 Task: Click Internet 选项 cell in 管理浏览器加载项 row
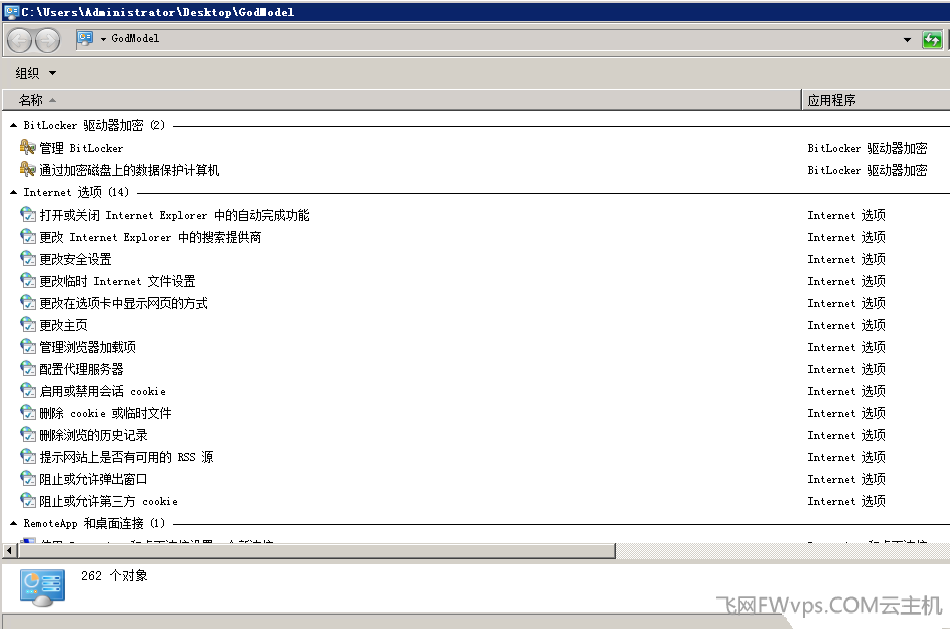(x=846, y=348)
